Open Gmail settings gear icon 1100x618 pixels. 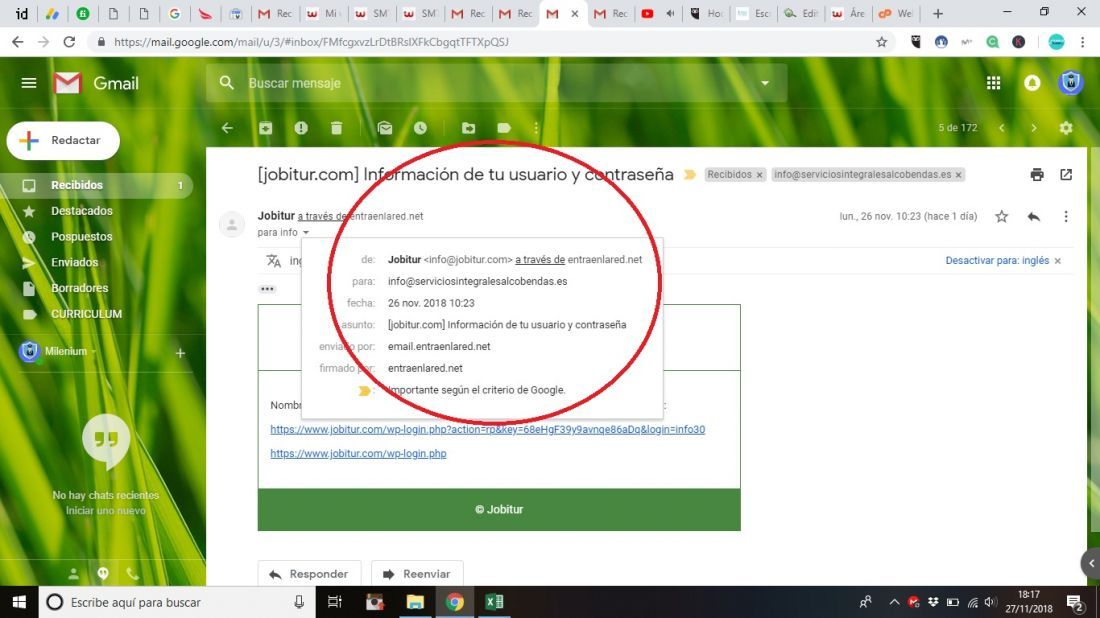(1066, 128)
